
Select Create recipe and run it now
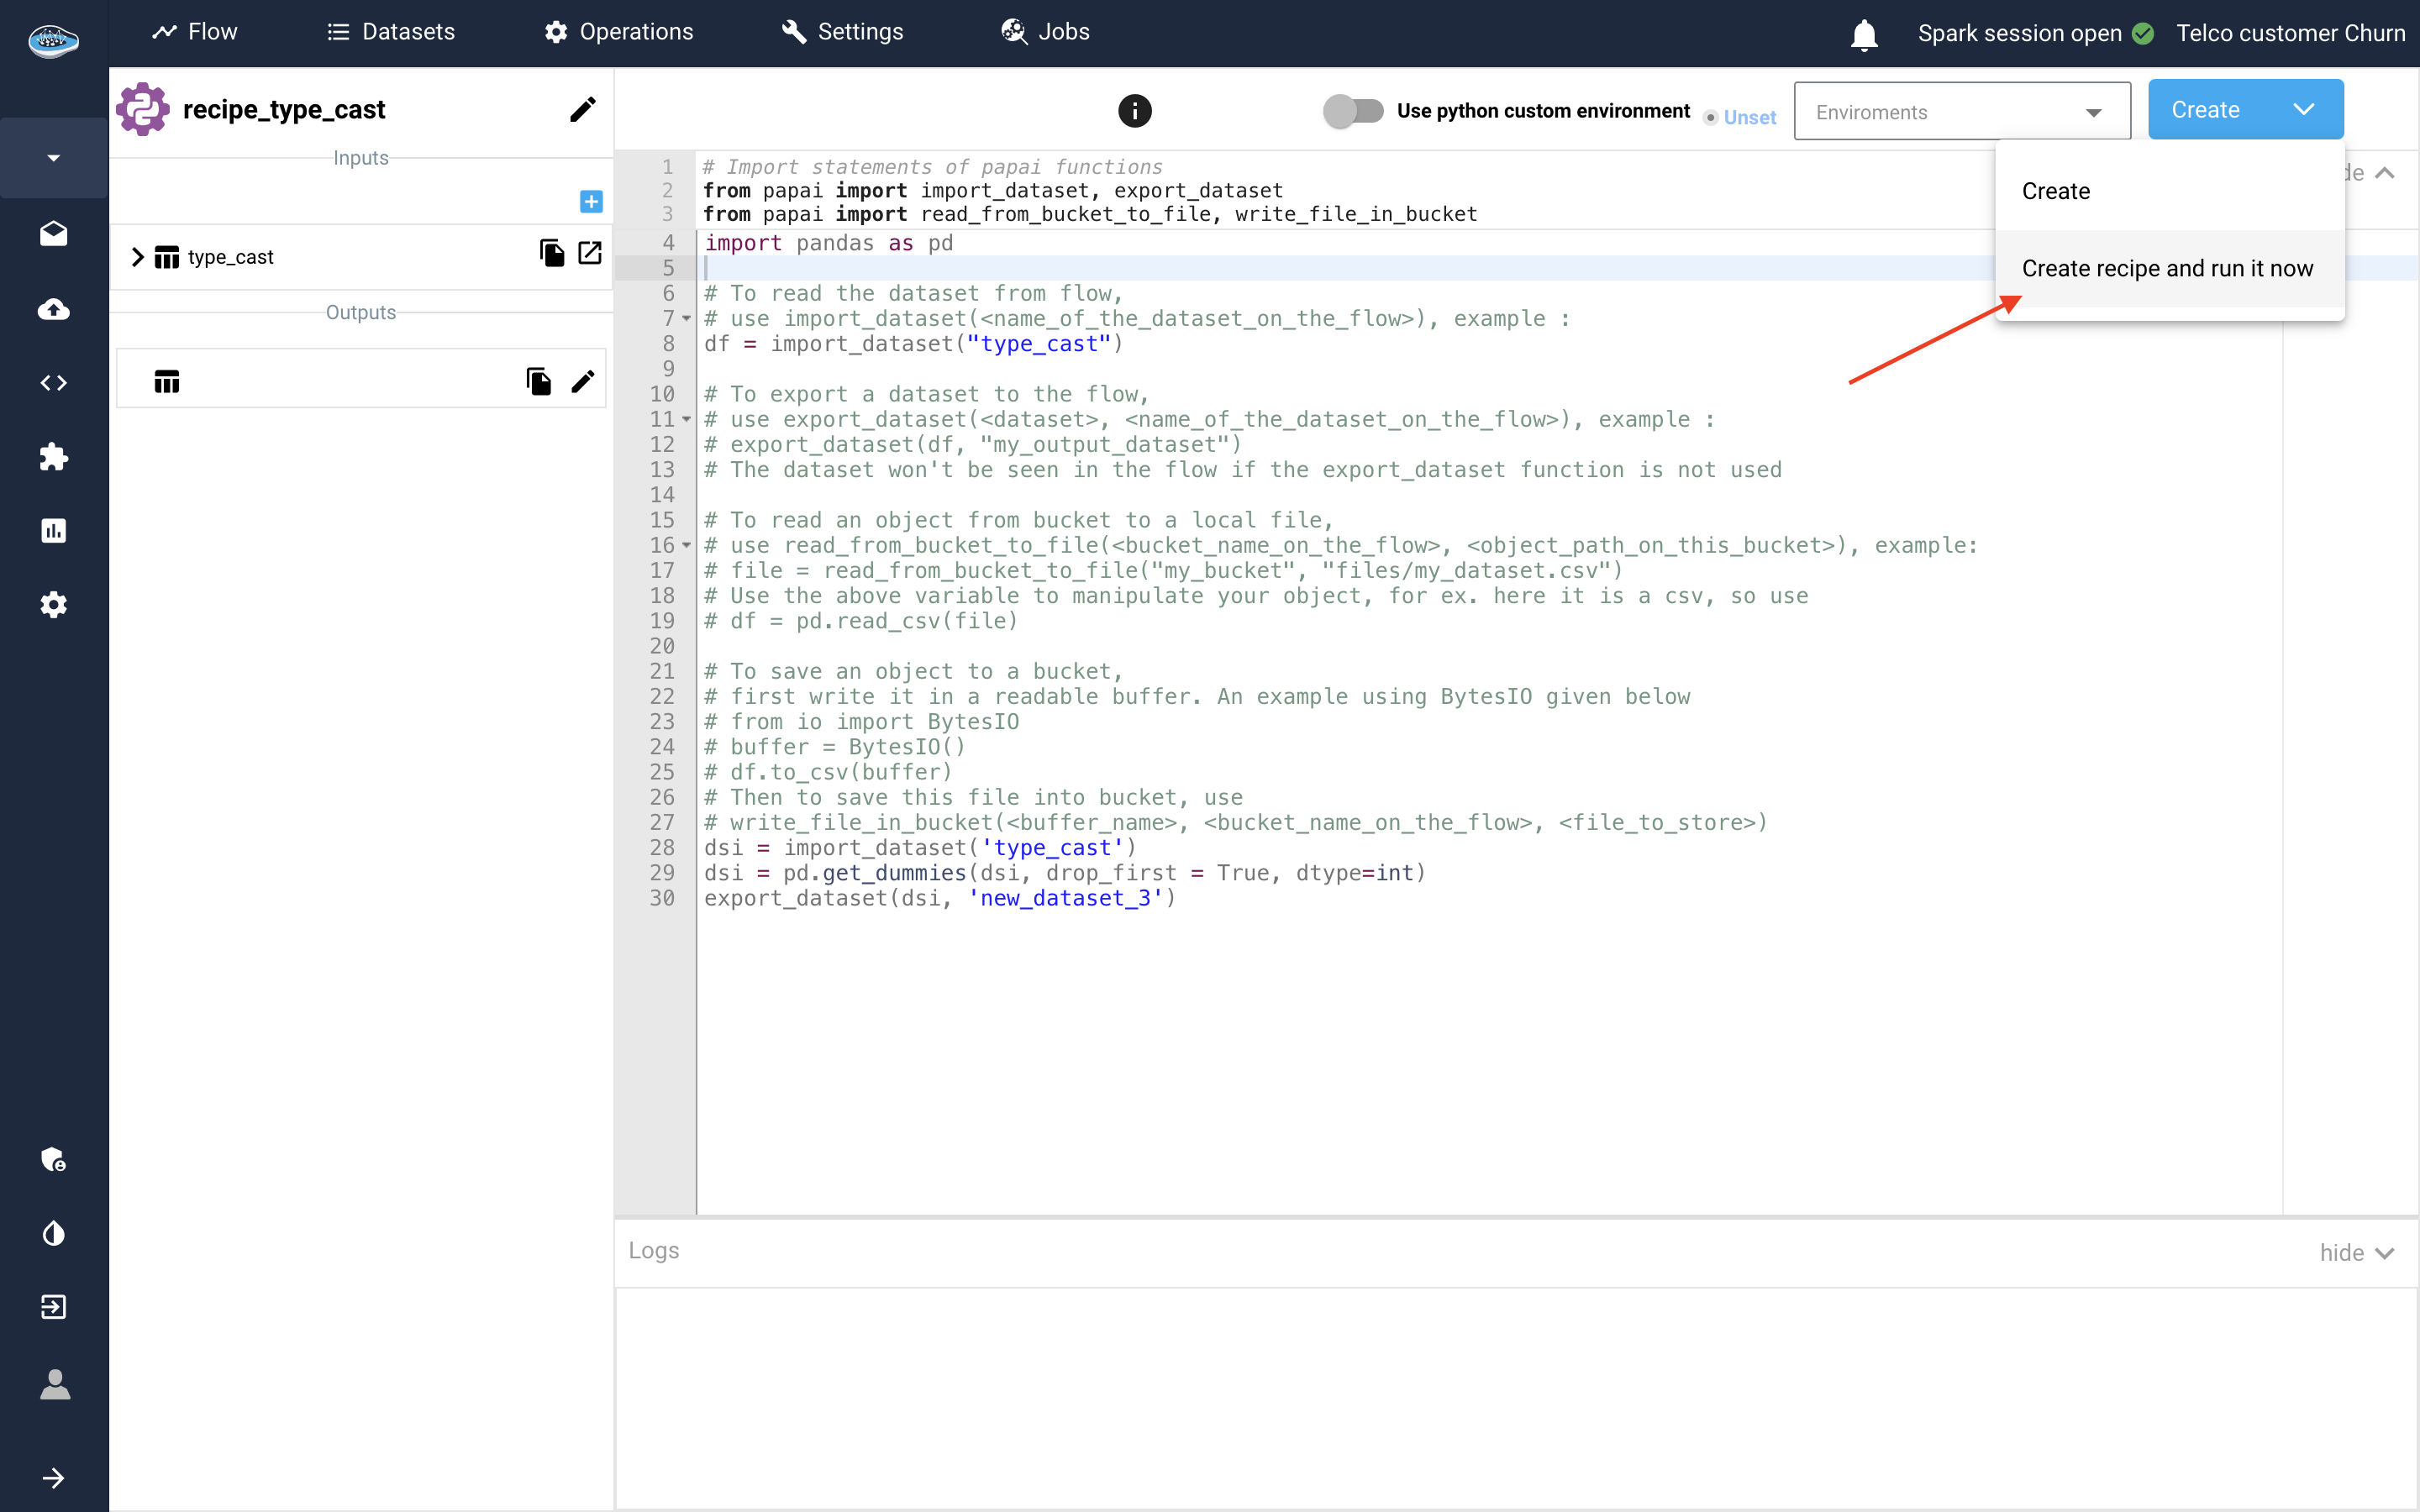(x=2167, y=268)
